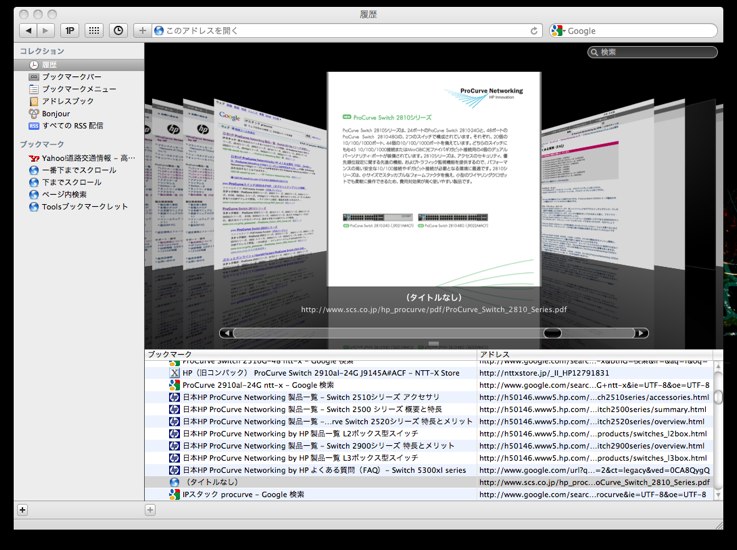
Task: Select HP ProCurve Switch 2910al-24G NTT-X Store row
Action: (x=429, y=373)
